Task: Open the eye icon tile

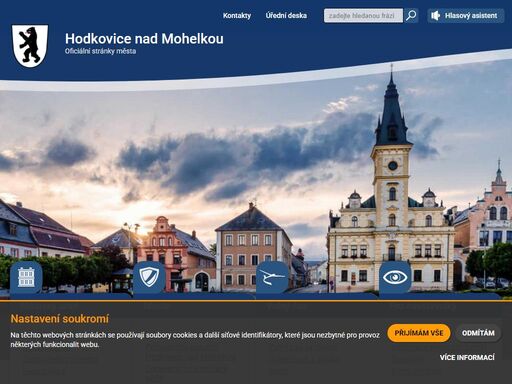Action: [395, 277]
